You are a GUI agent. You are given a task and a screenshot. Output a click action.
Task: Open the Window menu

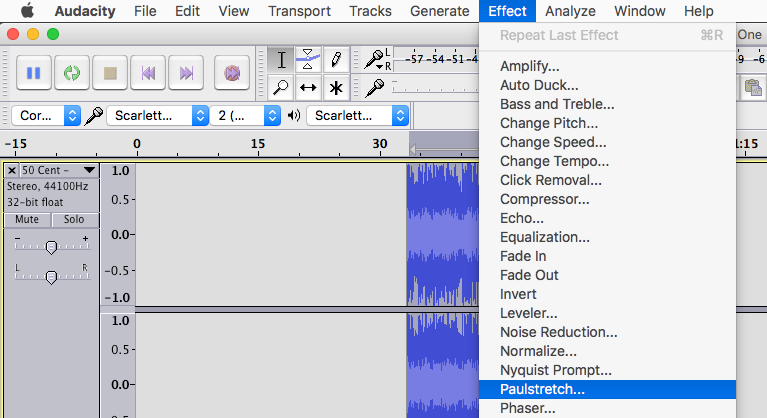click(x=640, y=11)
